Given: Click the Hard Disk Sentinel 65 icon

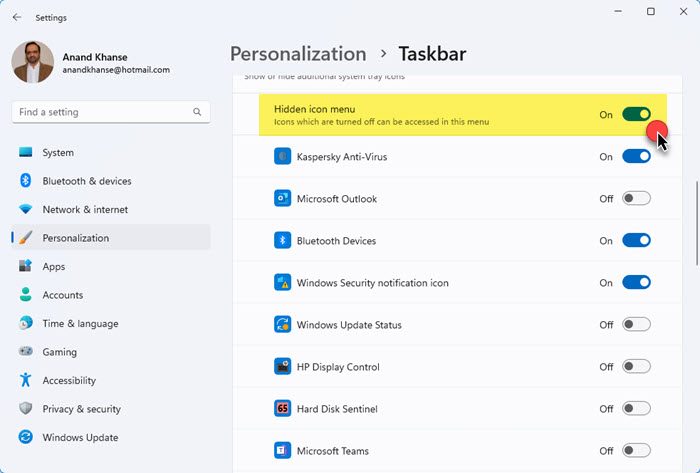Looking at the screenshot, I should [283, 408].
